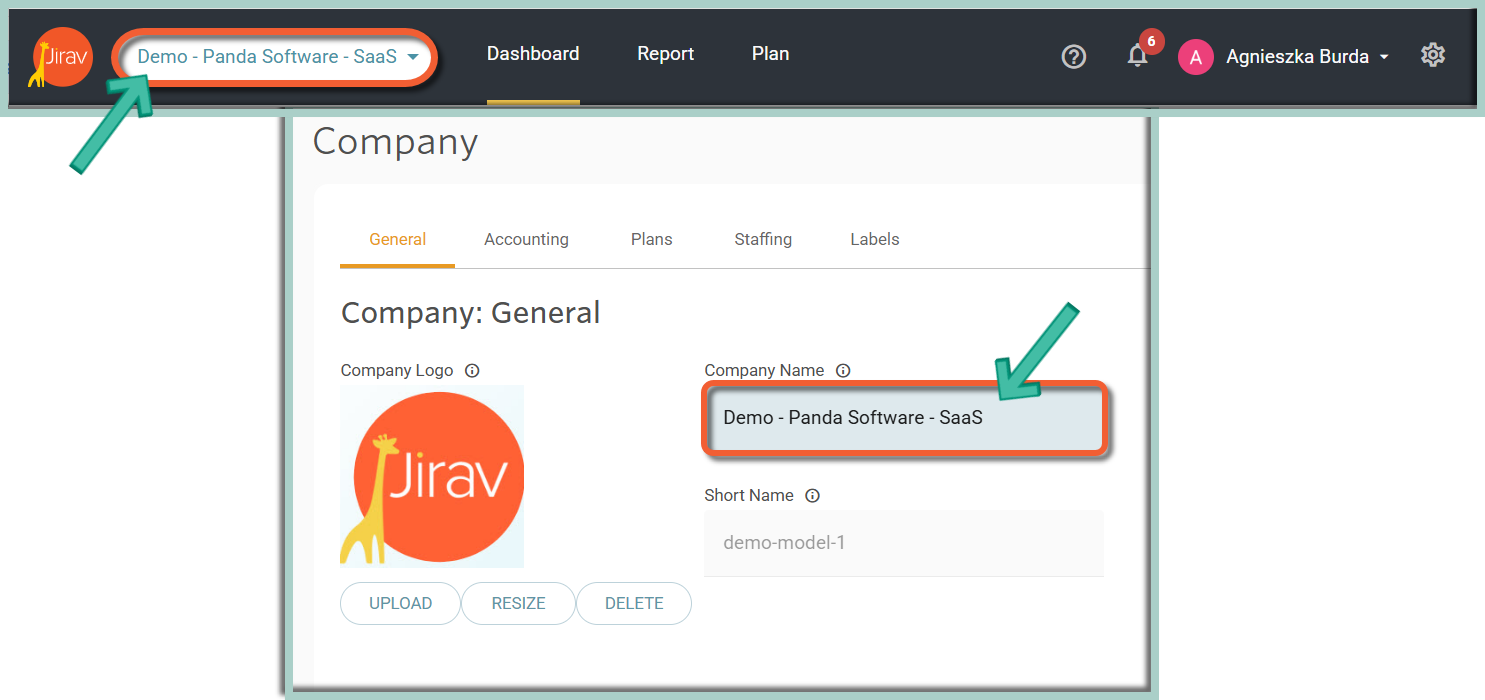Click the RESIZE logo button
The image size is (1485, 700).
pyautogui.click(x=519, y=604)
